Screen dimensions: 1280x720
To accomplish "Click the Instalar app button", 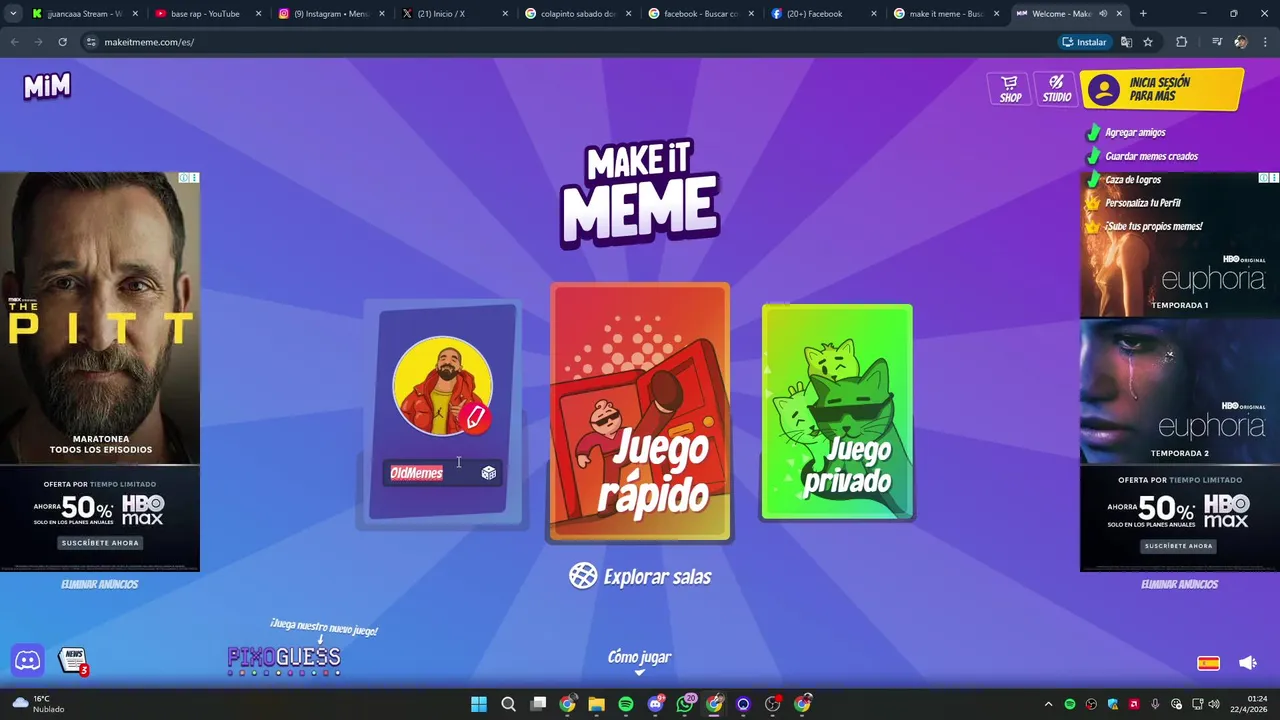I will (1085, 42).
